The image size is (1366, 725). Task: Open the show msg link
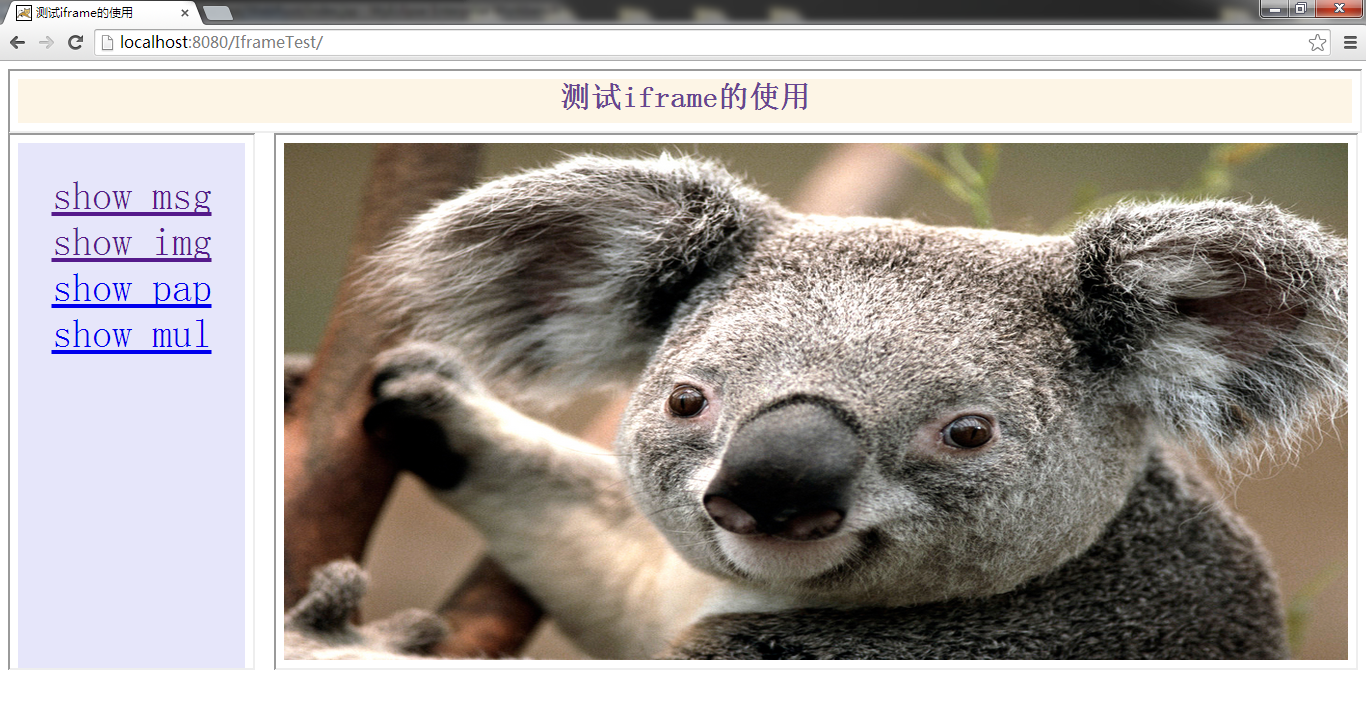click(131, 197)
